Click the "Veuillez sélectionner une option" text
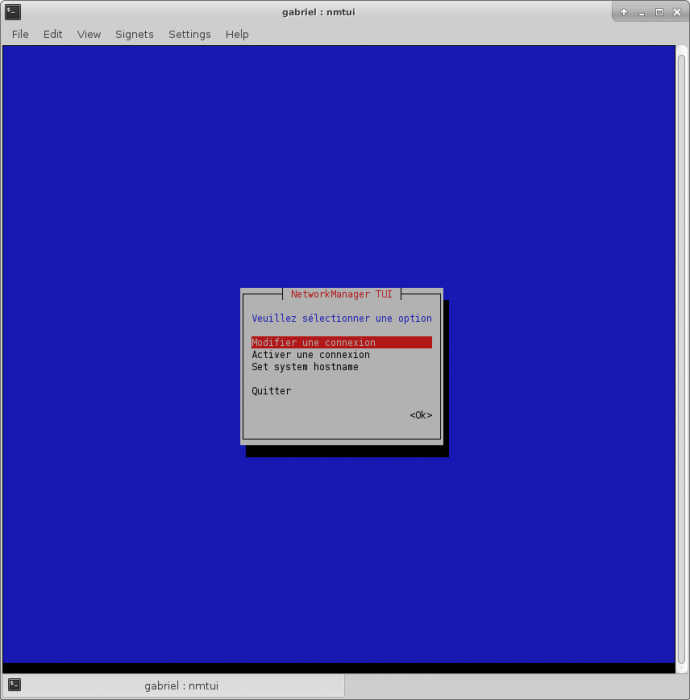The width and height of the screenshot is (690, 700). (341, 318)
